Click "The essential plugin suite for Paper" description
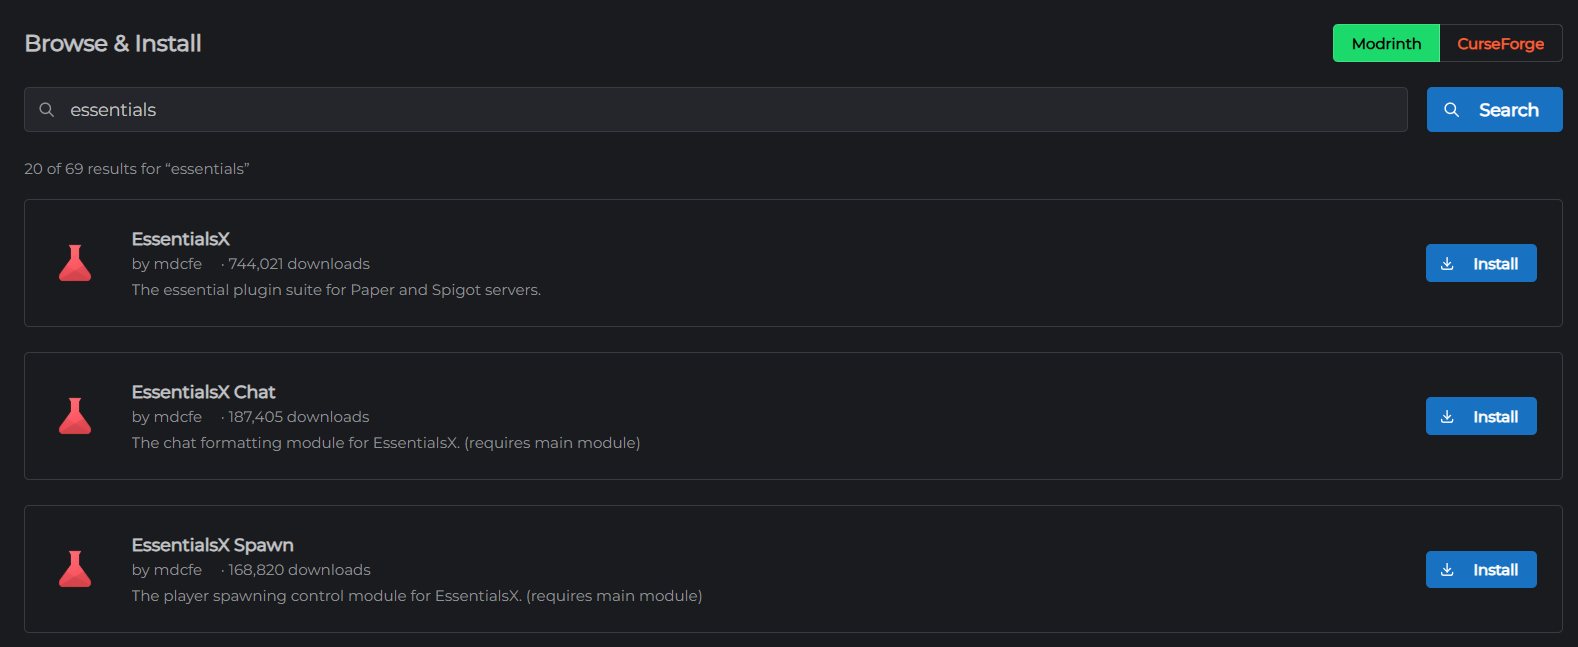Screen dimensions: 1578x647 [336, 290]
